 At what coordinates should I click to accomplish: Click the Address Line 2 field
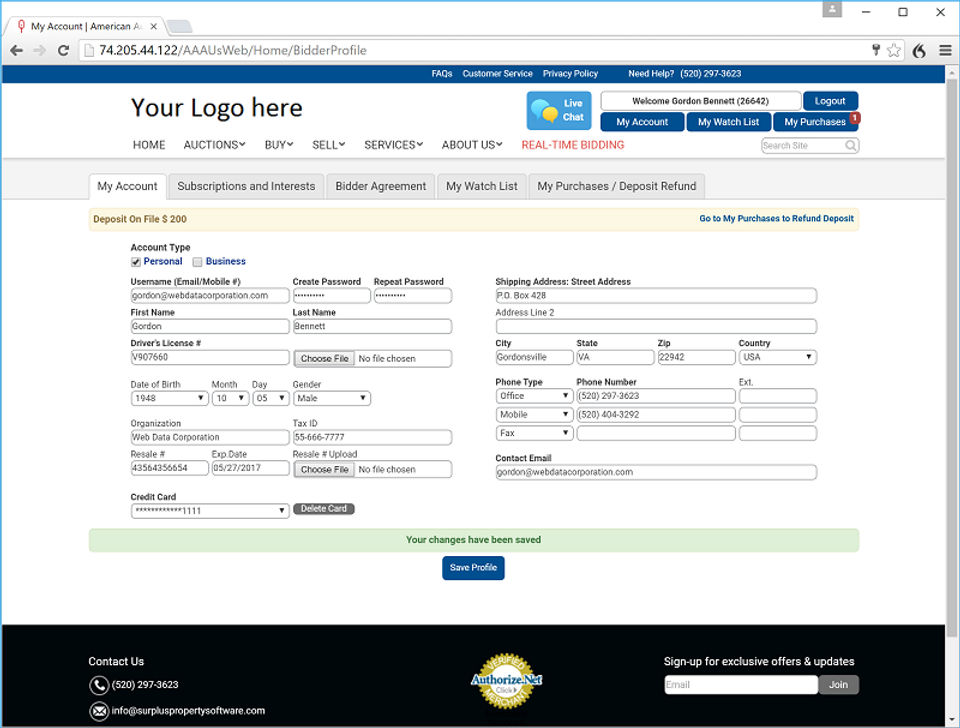pyautogui.click(x=656, y=326)
